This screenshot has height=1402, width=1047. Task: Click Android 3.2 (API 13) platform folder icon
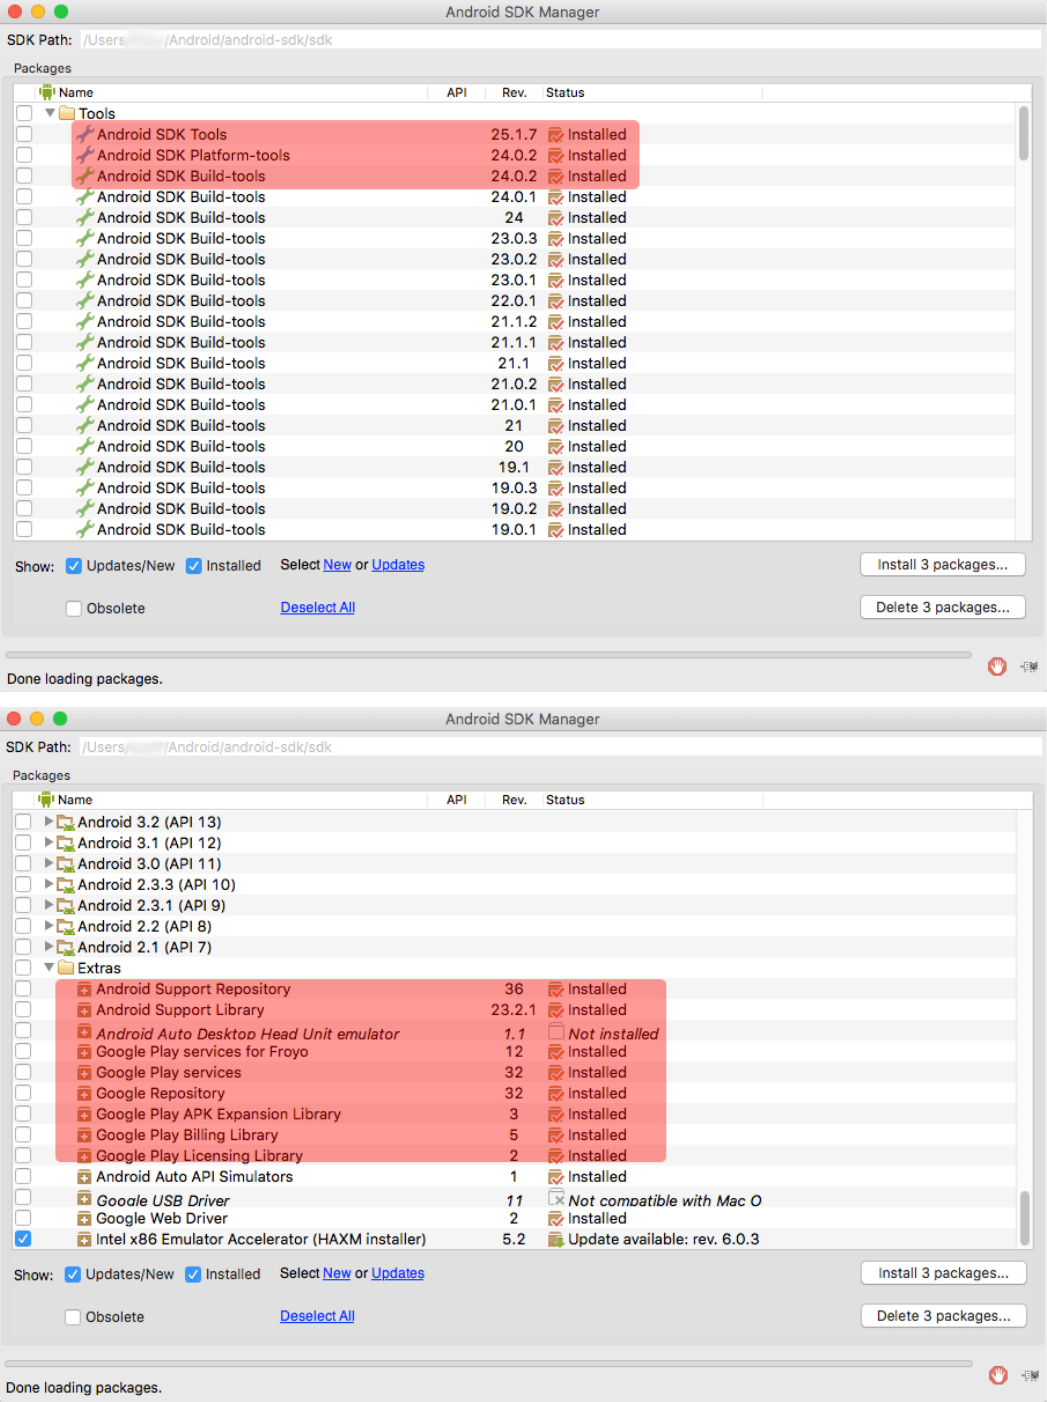pos(66,822)
